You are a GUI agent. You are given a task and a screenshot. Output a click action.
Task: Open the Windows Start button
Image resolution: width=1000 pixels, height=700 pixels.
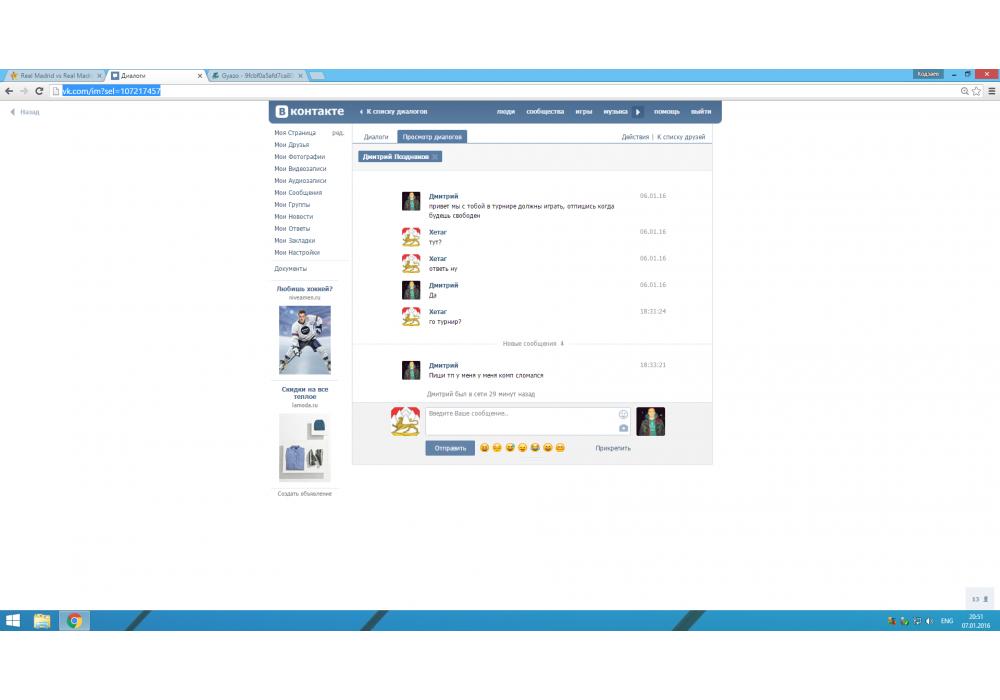coord(13,620)
